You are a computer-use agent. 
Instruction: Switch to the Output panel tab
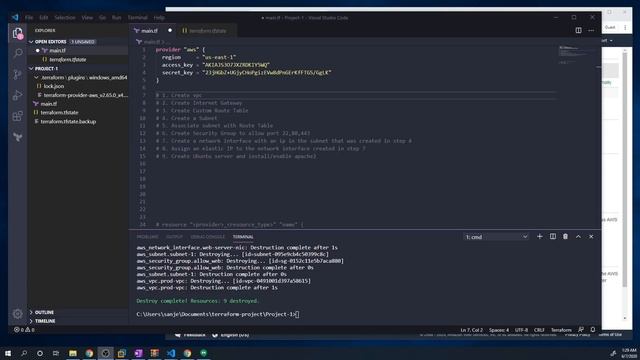pos(174,237)
